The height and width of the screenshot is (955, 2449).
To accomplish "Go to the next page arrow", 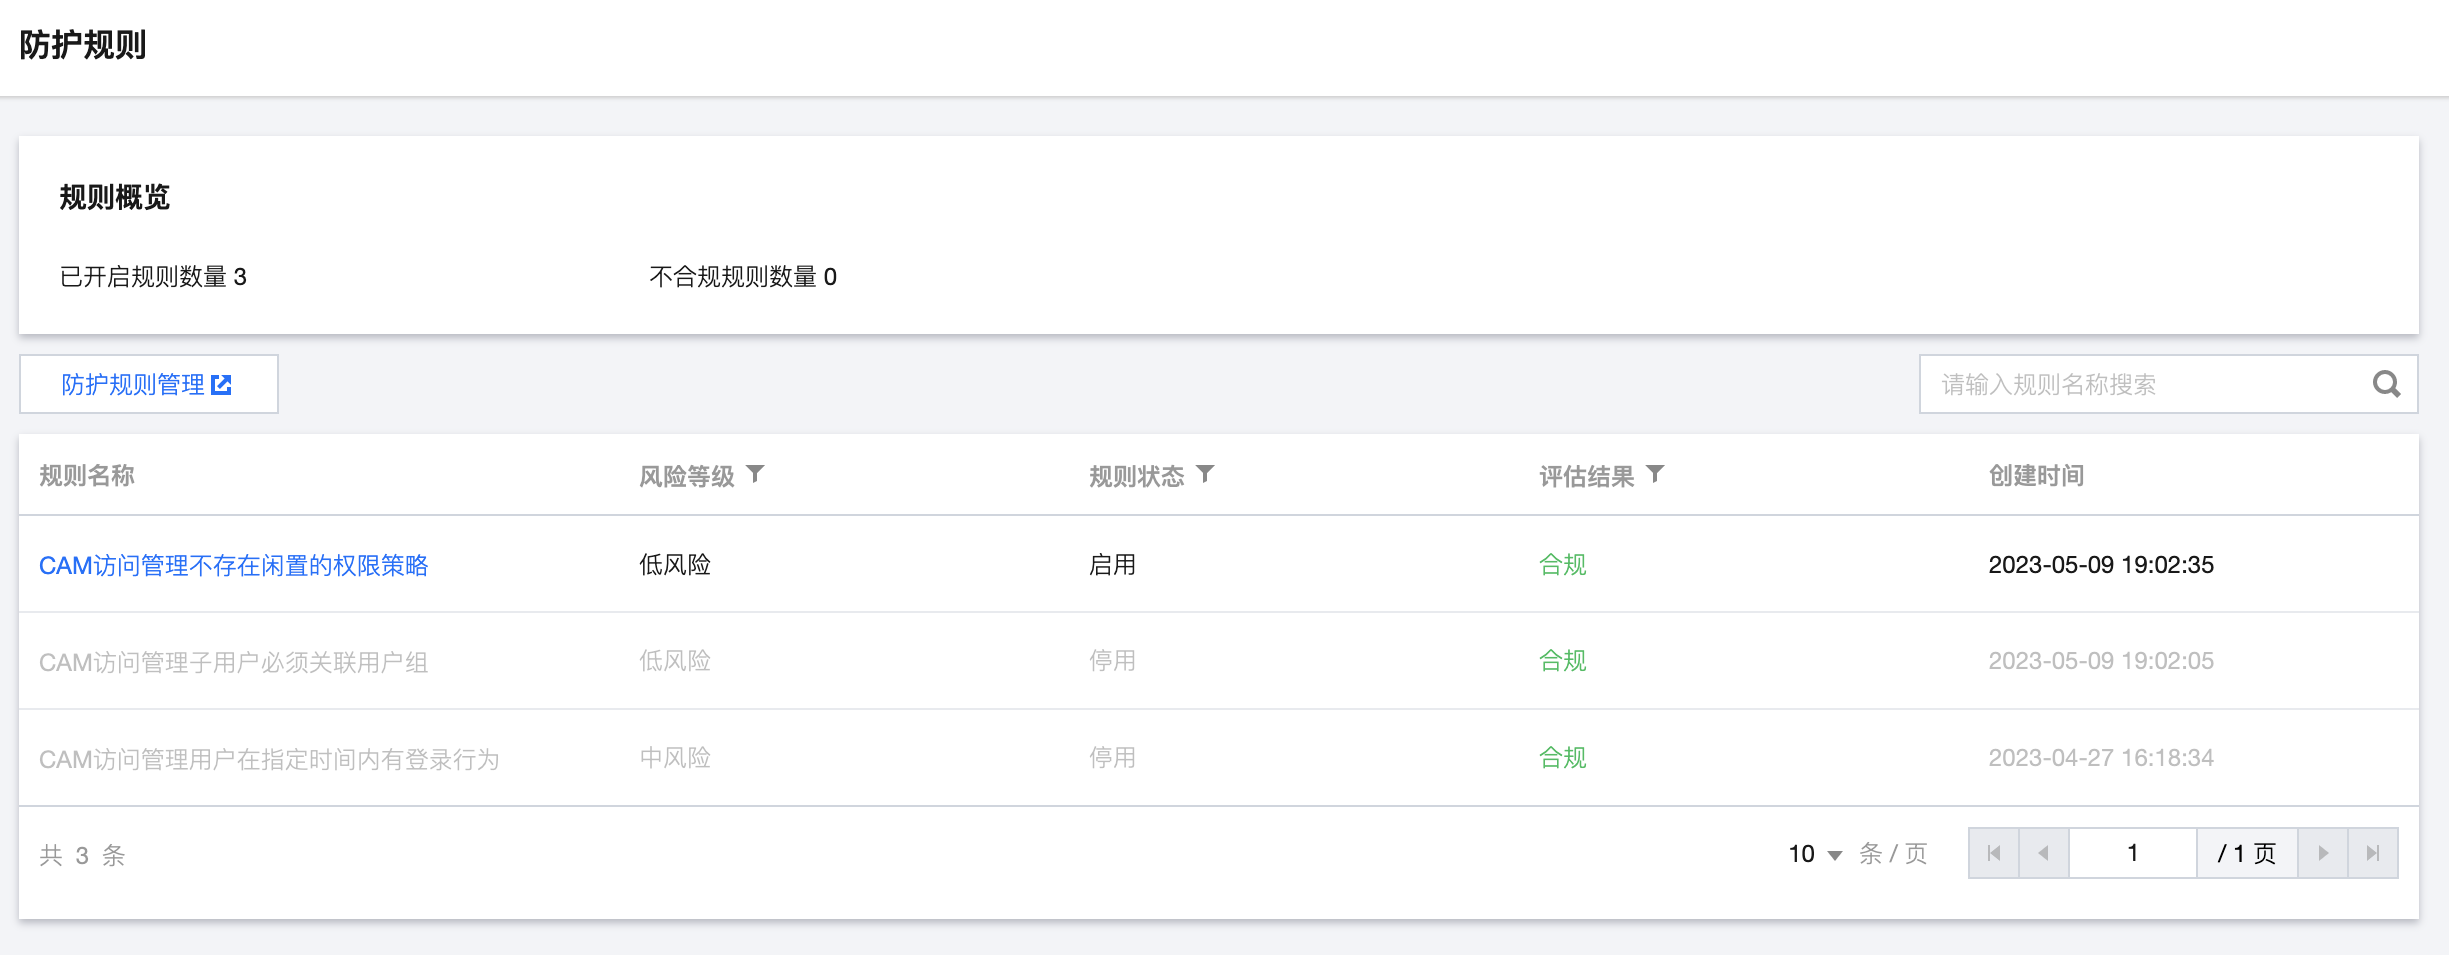I will pos(2323,853).
